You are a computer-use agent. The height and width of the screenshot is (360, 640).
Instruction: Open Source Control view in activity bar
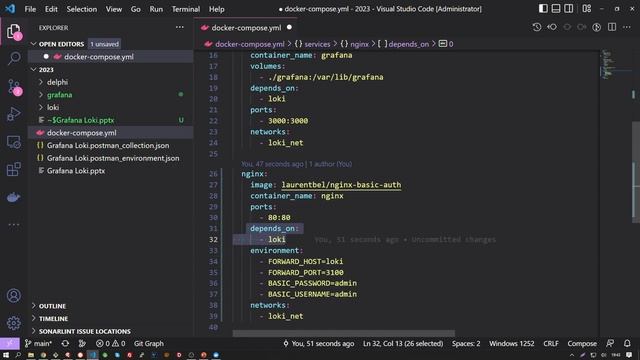13,87
